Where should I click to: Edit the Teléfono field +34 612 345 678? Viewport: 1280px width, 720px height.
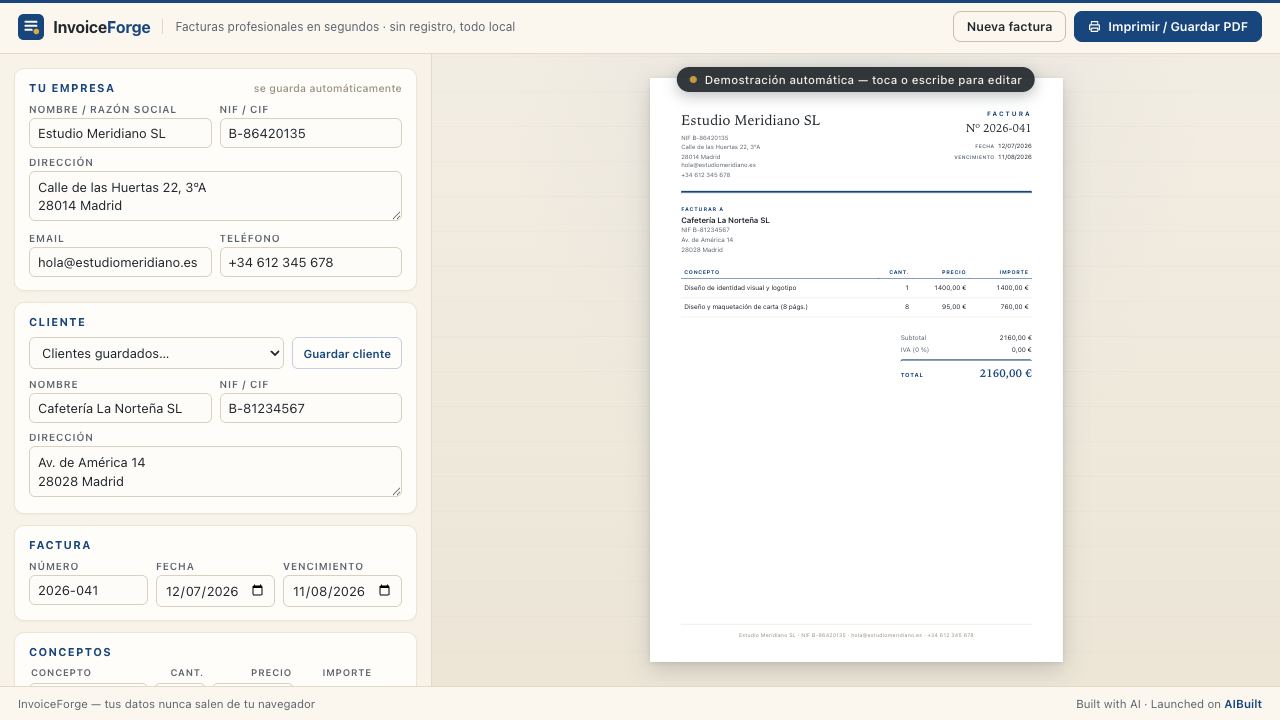311,262
